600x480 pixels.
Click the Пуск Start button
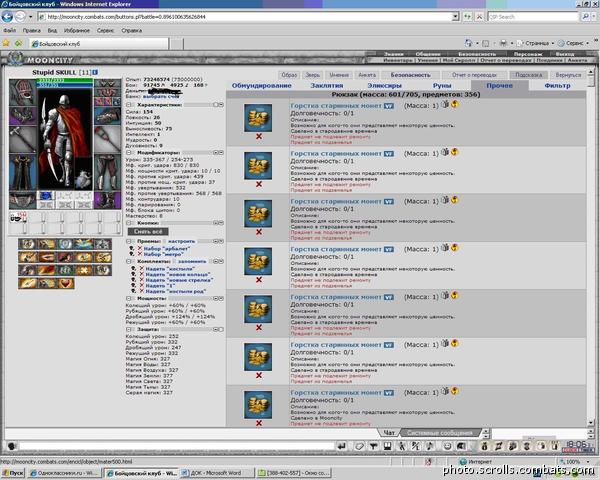[13, 473]
